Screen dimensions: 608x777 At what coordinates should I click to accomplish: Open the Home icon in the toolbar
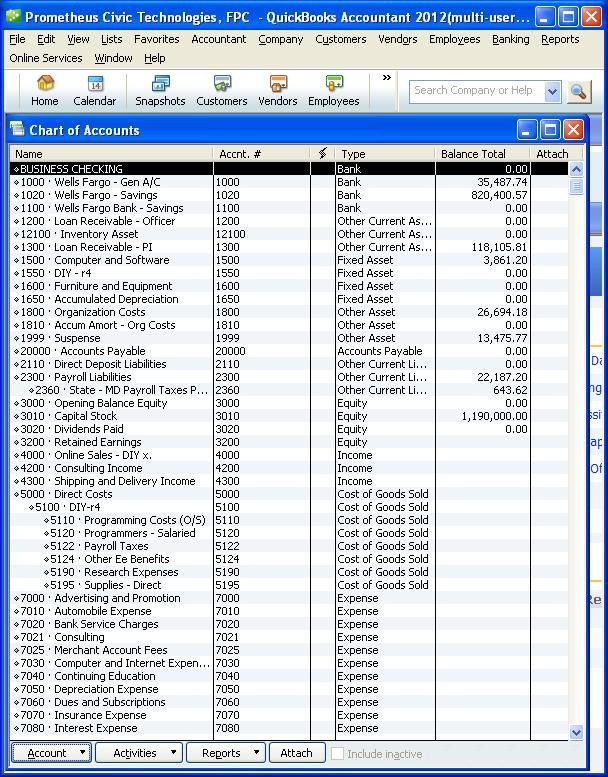tap(45, 91)
